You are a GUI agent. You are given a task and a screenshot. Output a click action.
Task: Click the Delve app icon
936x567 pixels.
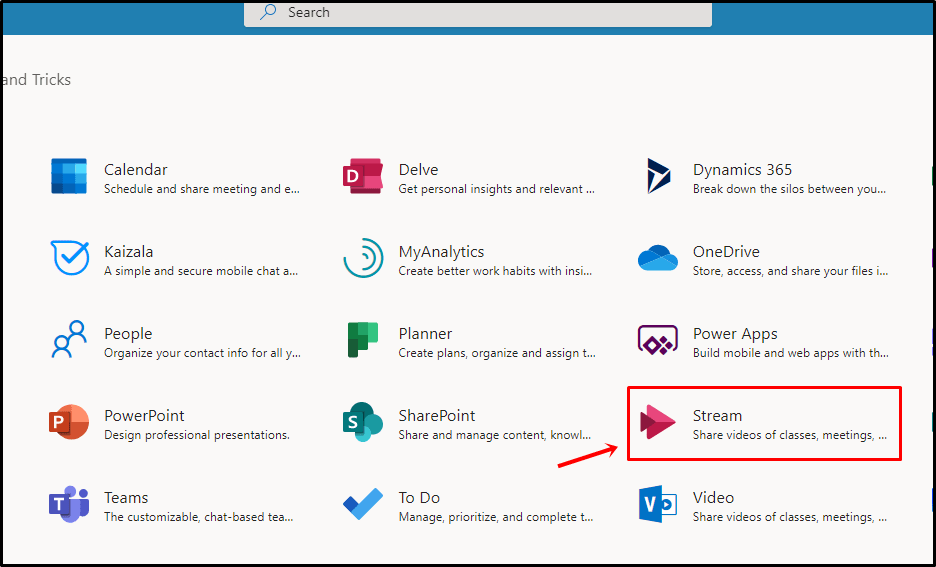363,177
